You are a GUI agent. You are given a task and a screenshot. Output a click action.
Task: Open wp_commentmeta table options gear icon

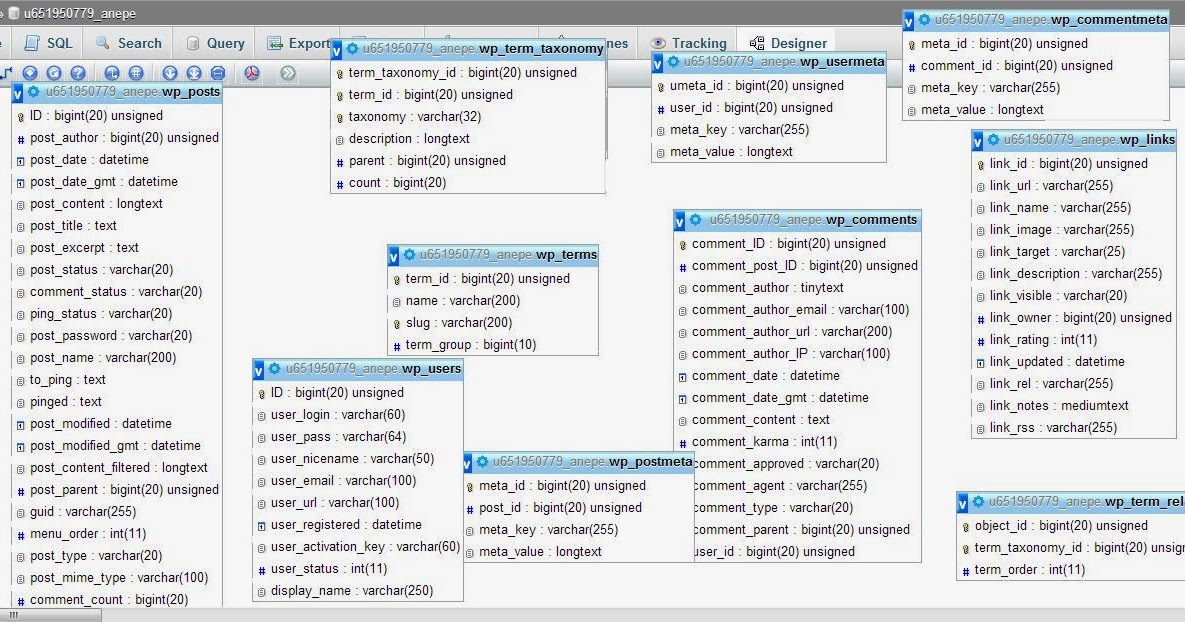[927, 18]
